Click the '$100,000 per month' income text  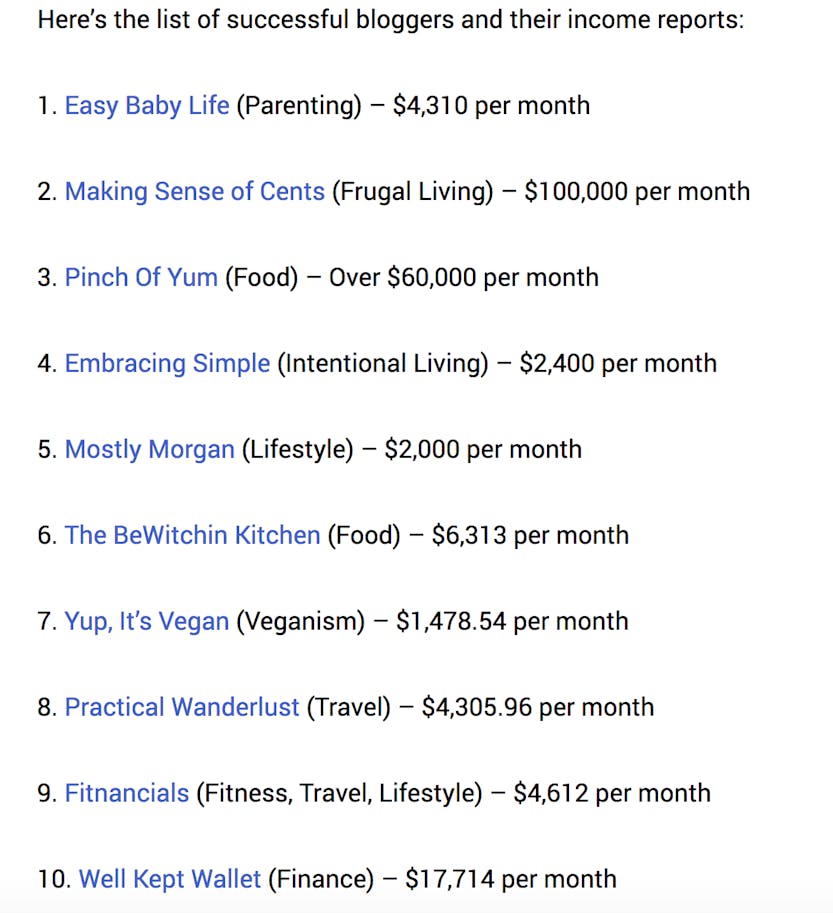click(637, 192)
